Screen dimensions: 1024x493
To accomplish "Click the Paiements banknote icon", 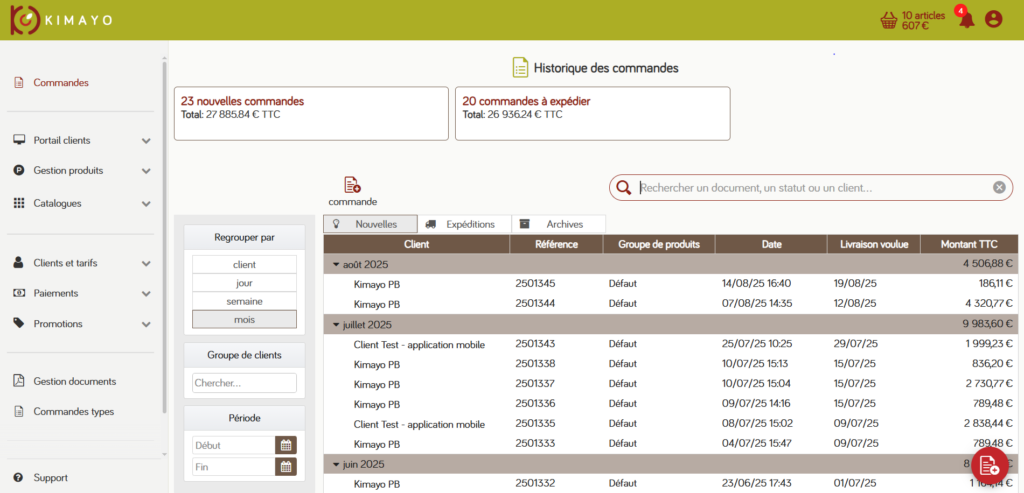I will [19, 293].
